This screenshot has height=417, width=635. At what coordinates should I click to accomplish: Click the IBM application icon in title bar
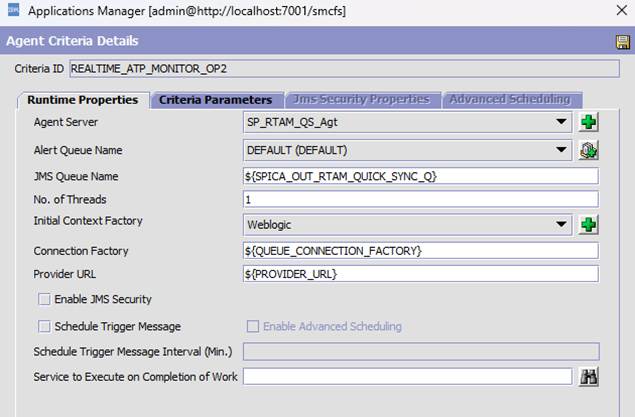pyautogui.click(x=12, y=13)
